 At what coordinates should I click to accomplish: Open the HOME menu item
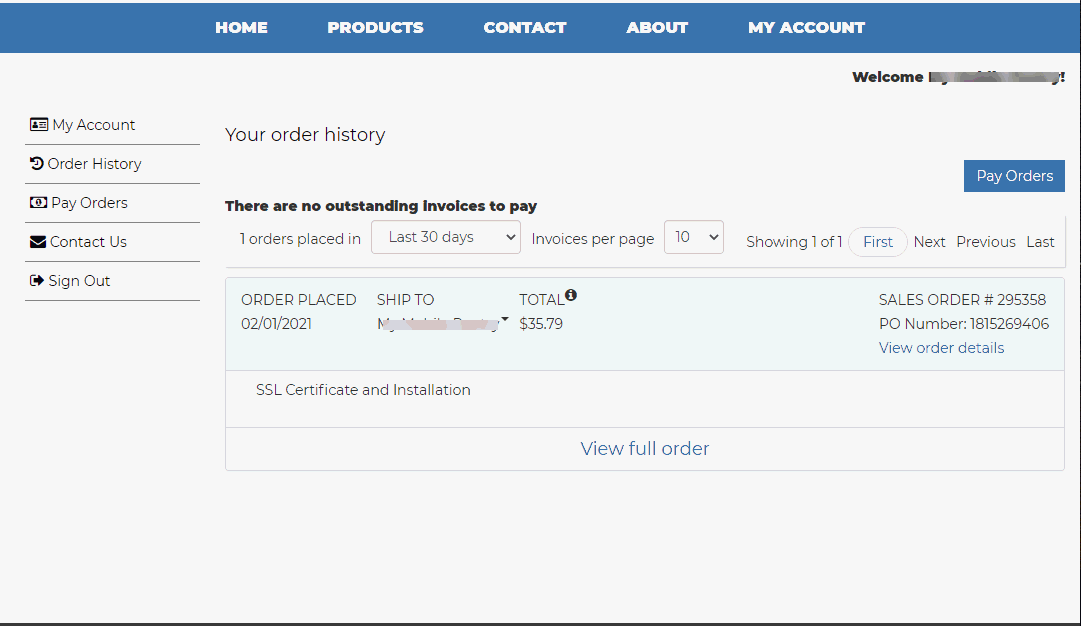click(241, 27)
